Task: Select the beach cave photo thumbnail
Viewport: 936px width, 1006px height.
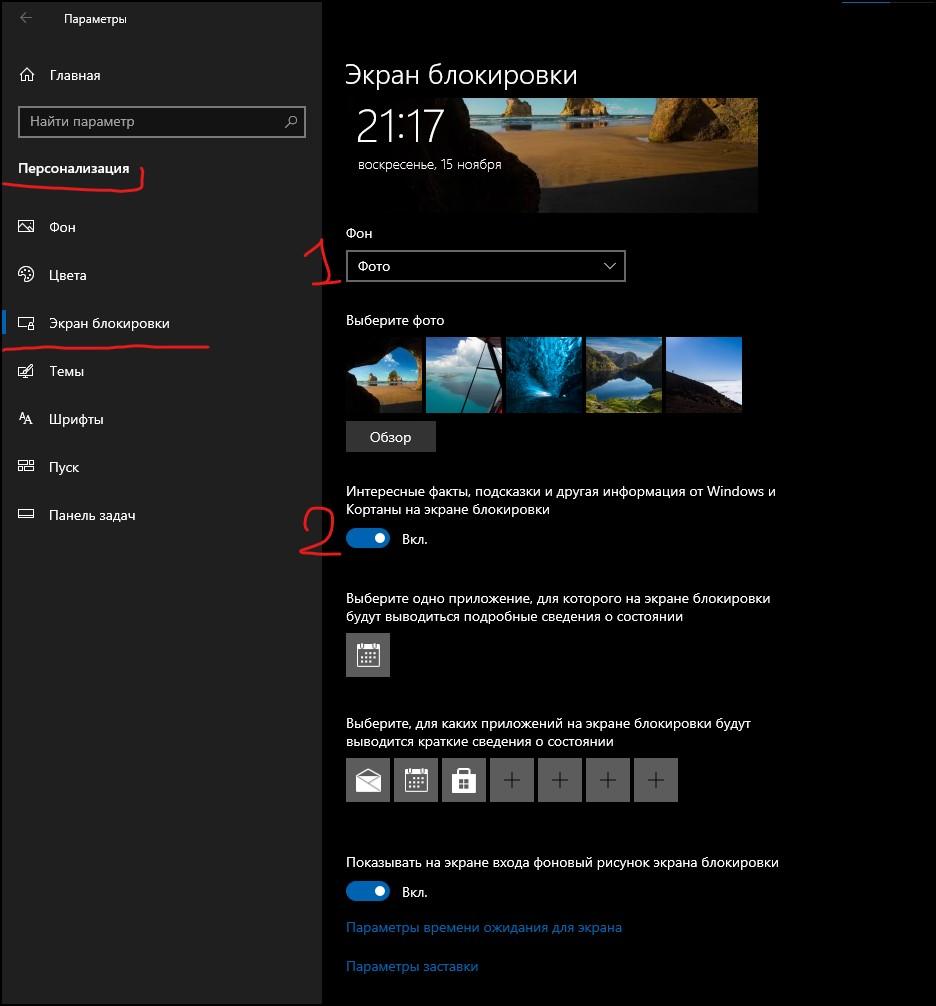Action: [x=384, y=375]
